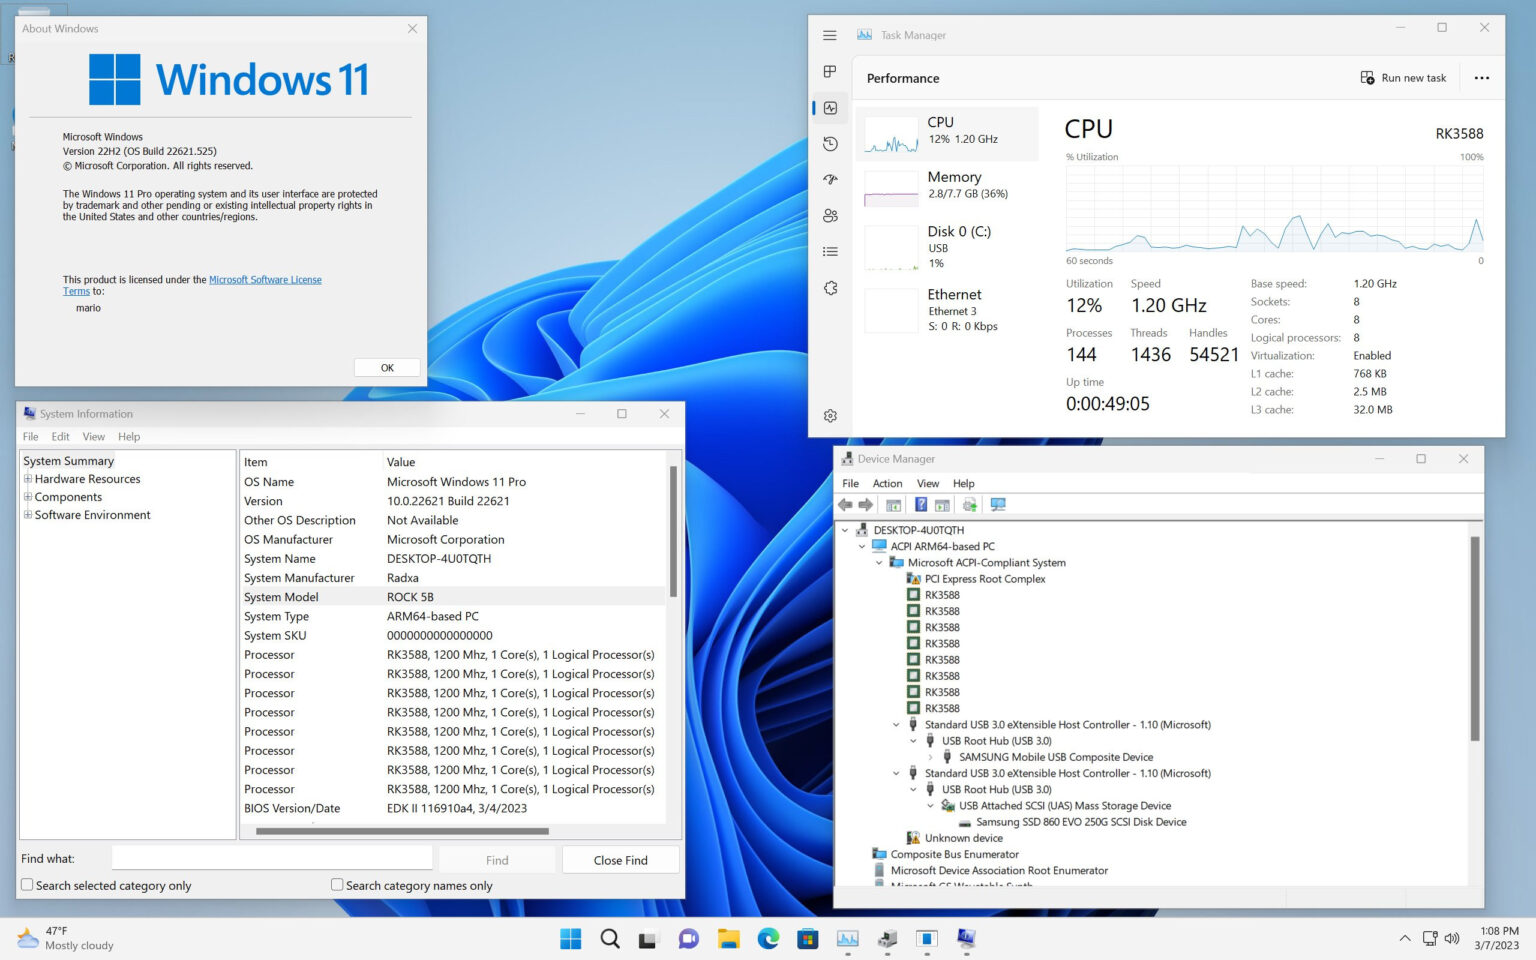Open Startup apps in Task Manager sidebar

click(830, 179)
